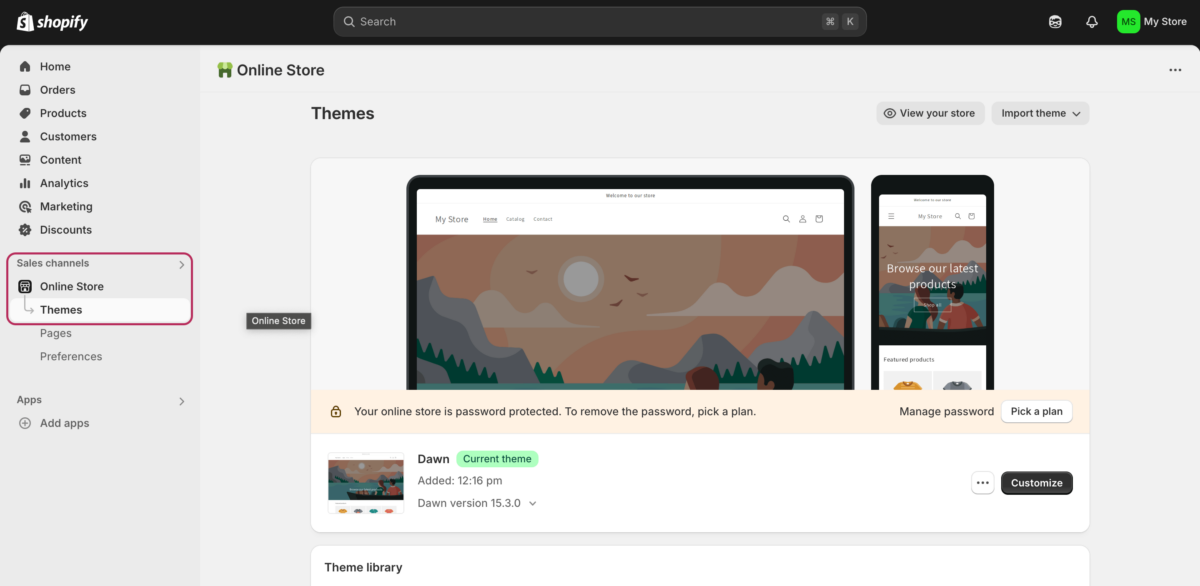Click the plus icon beside Add apps
The width and height of the screenshot is (1200, 586).
pyautogui.click(x=25, y=423)
